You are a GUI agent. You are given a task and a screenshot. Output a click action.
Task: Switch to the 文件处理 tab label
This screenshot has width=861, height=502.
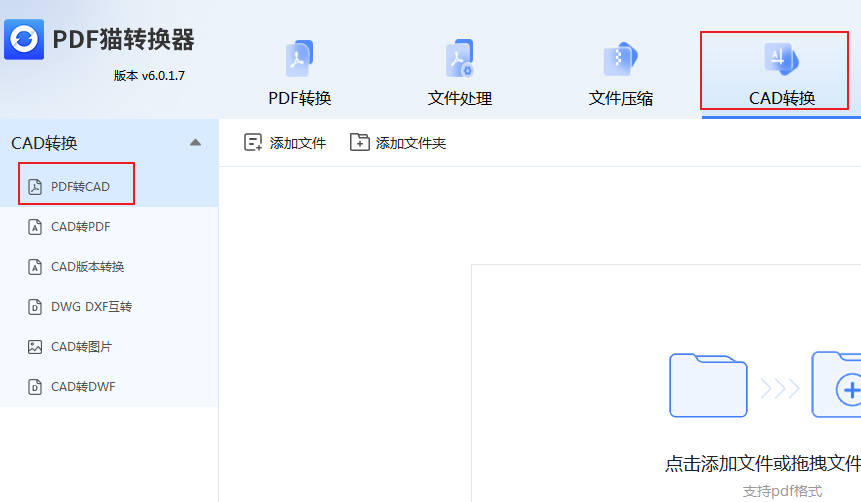point(460,98)
